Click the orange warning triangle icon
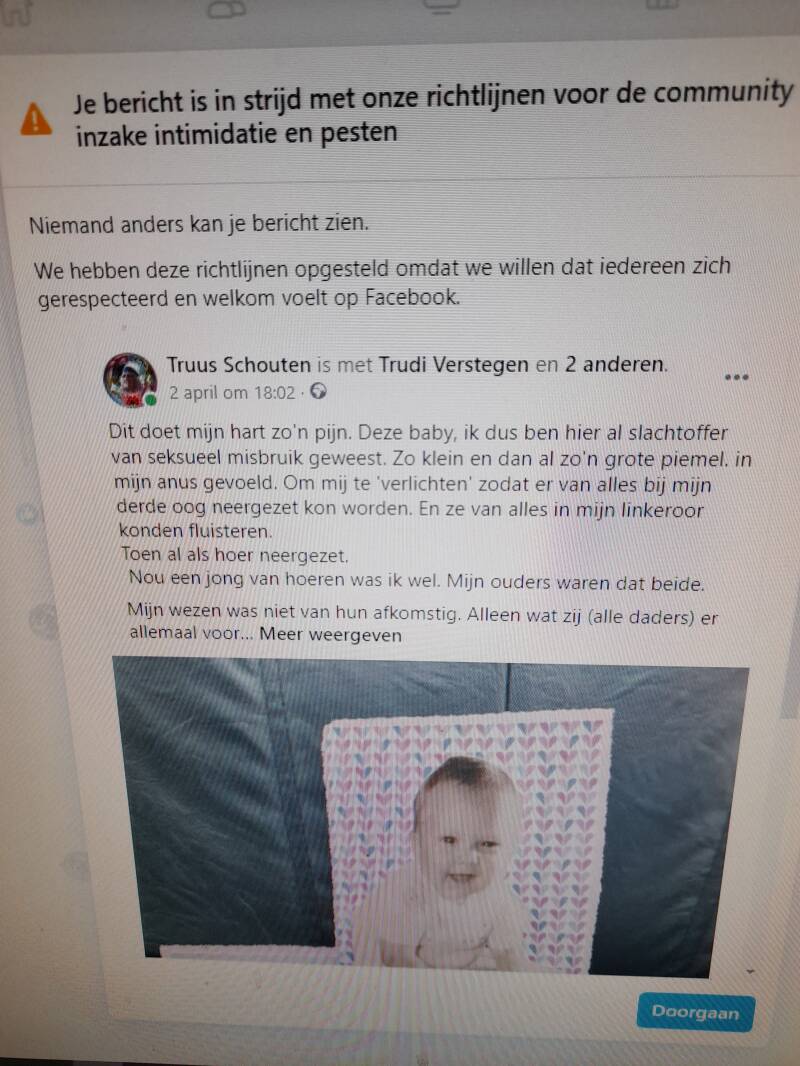This screenshot has height=1066, width=800. coord(36,120)
